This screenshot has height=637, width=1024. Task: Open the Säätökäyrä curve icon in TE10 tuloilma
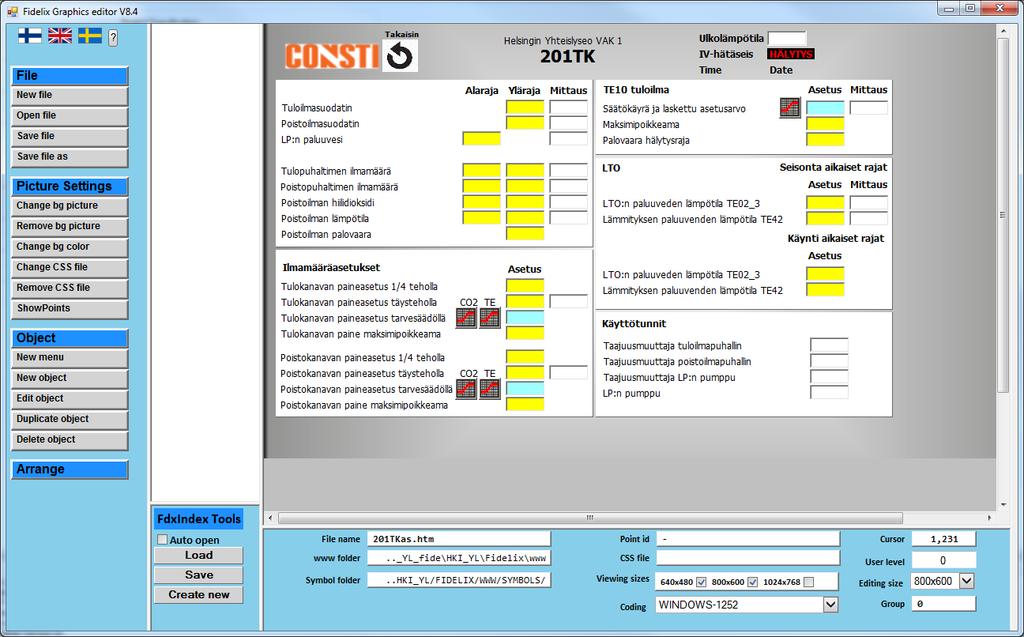(x=790, y=108)
